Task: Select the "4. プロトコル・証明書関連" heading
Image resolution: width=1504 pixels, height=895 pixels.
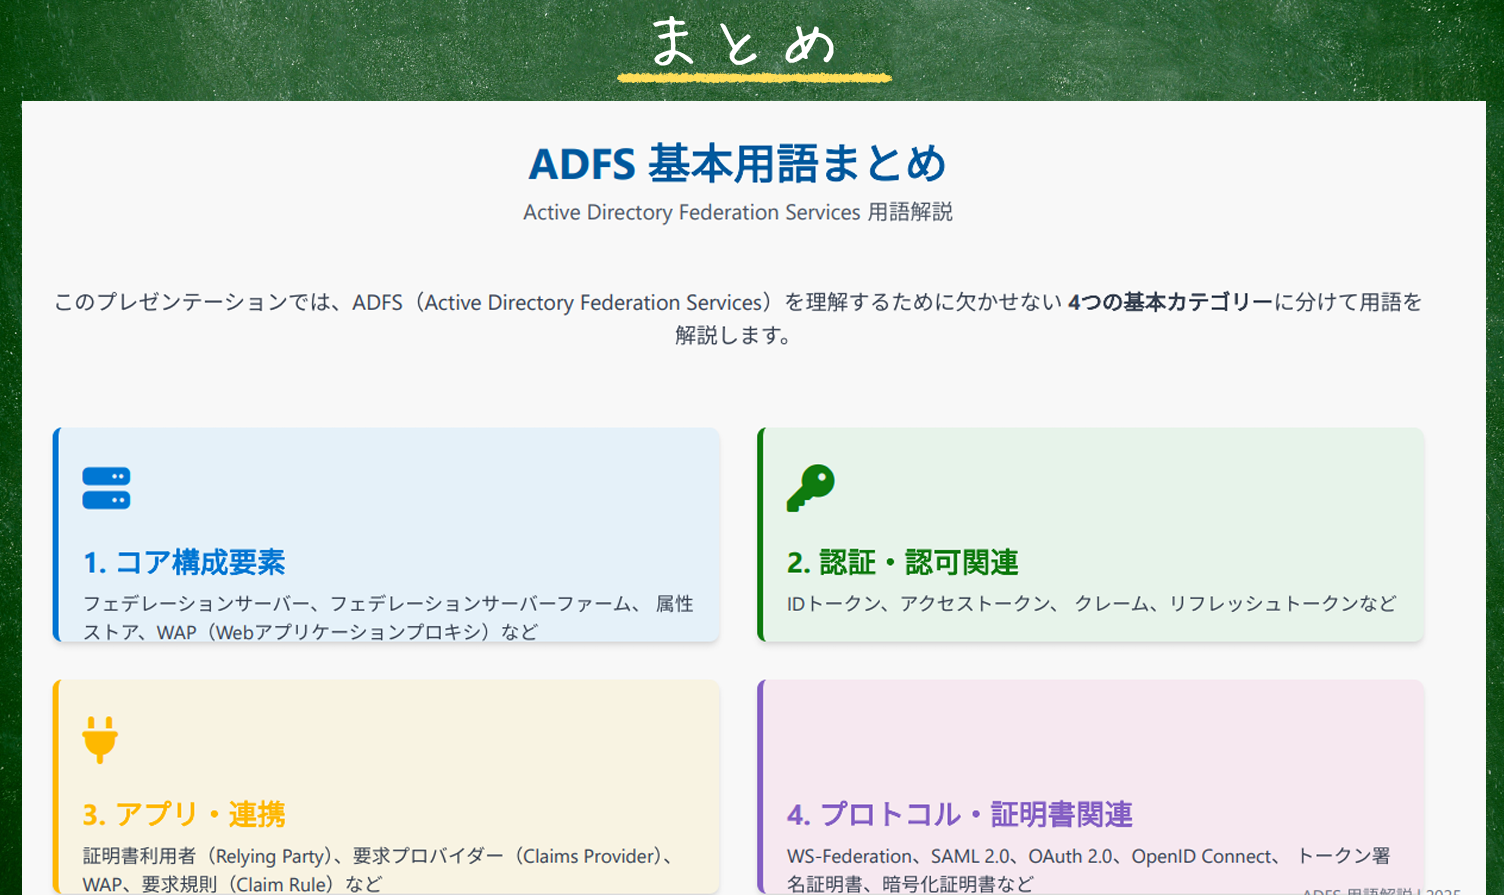Action: point(959,814)
